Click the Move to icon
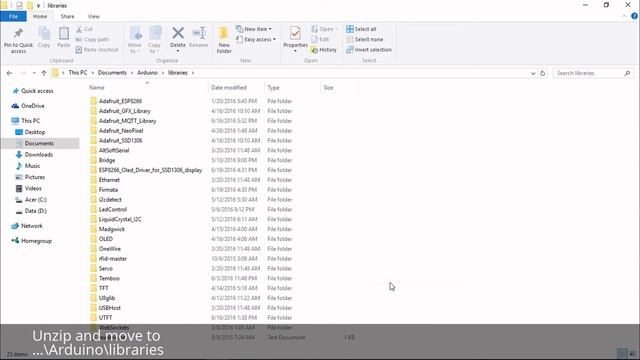640x360 pixels. pos(135,33)
